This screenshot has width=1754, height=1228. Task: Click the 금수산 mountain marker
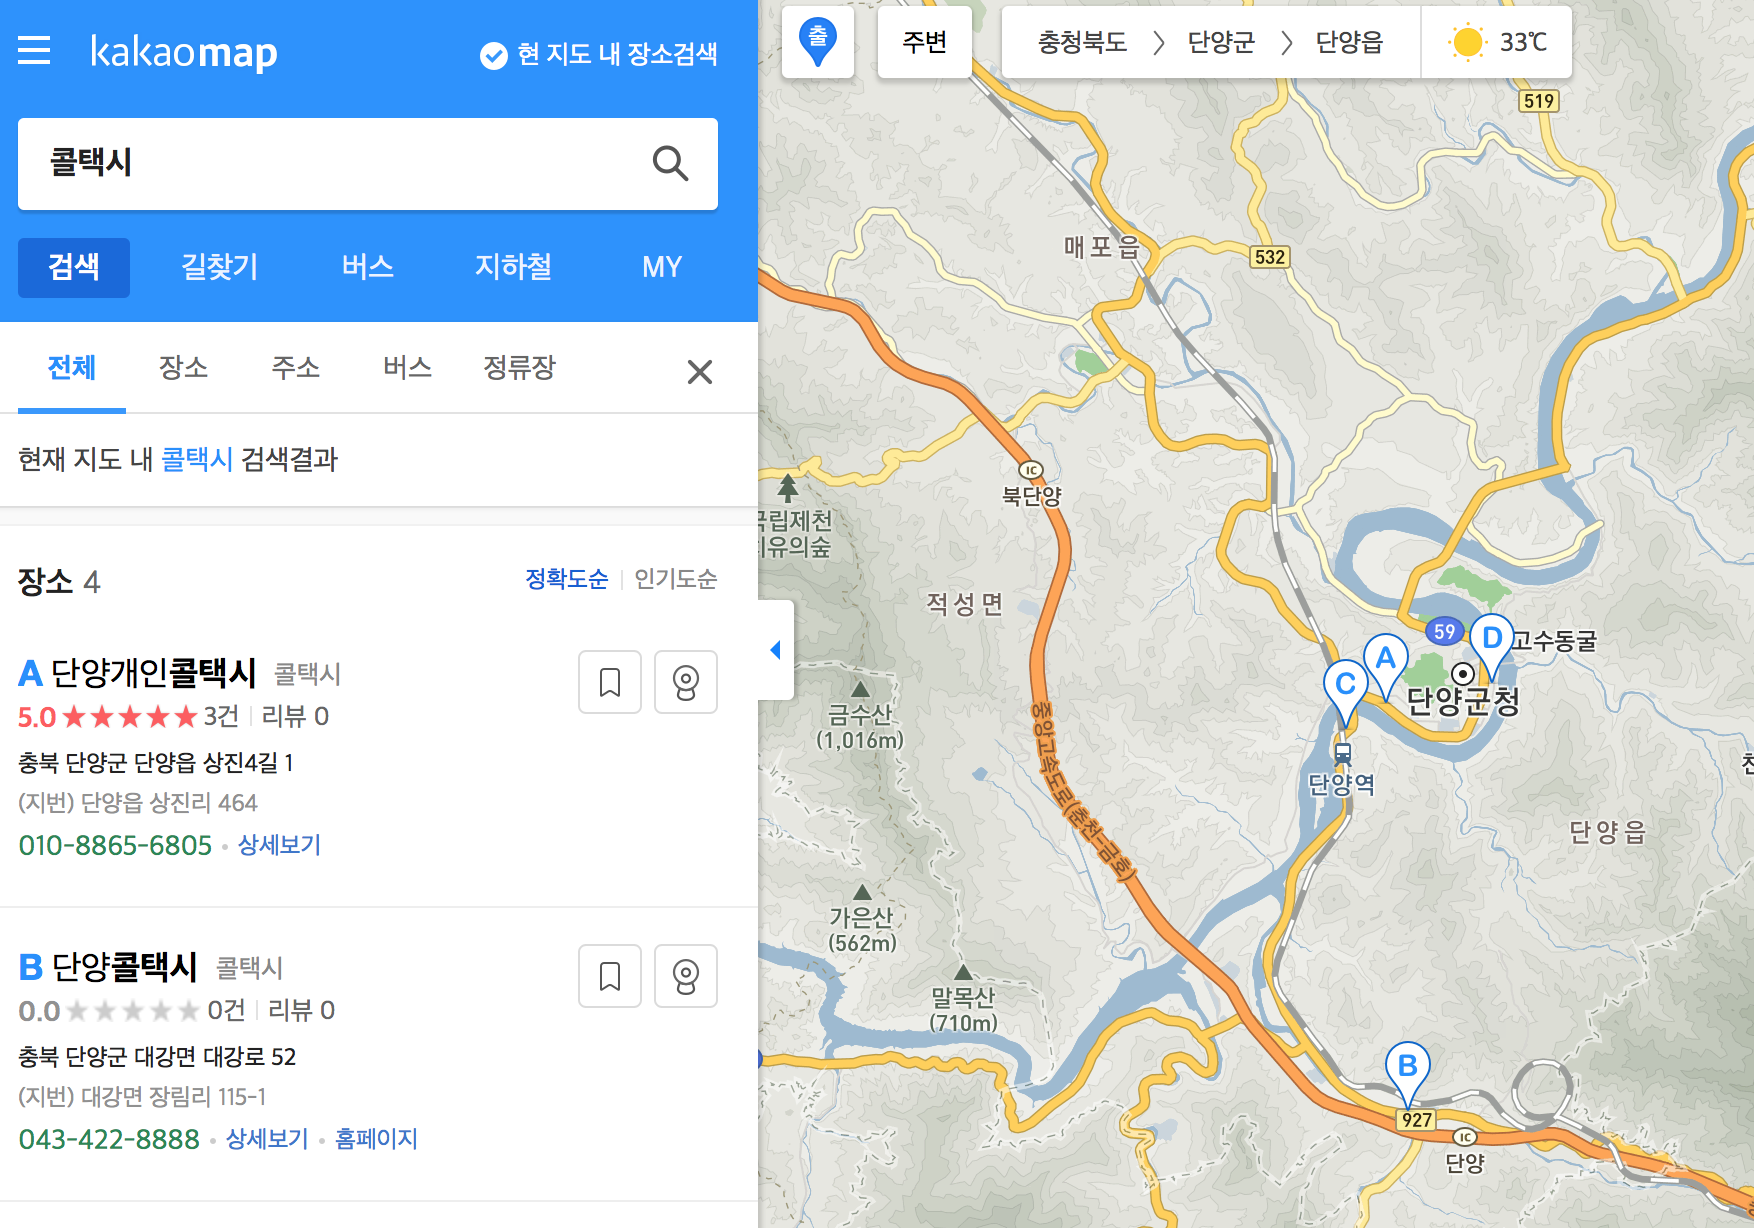(860, 690)
